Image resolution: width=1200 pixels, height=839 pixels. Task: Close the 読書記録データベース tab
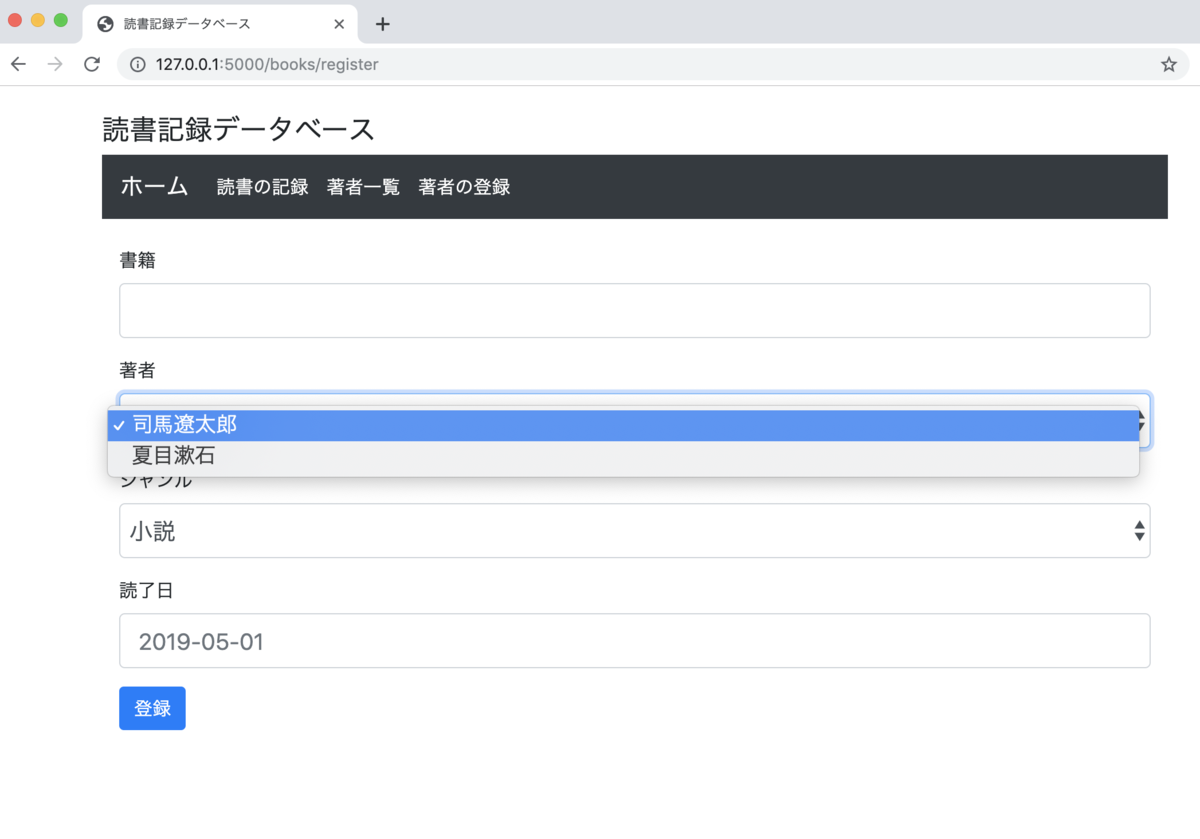pos(339,24)
